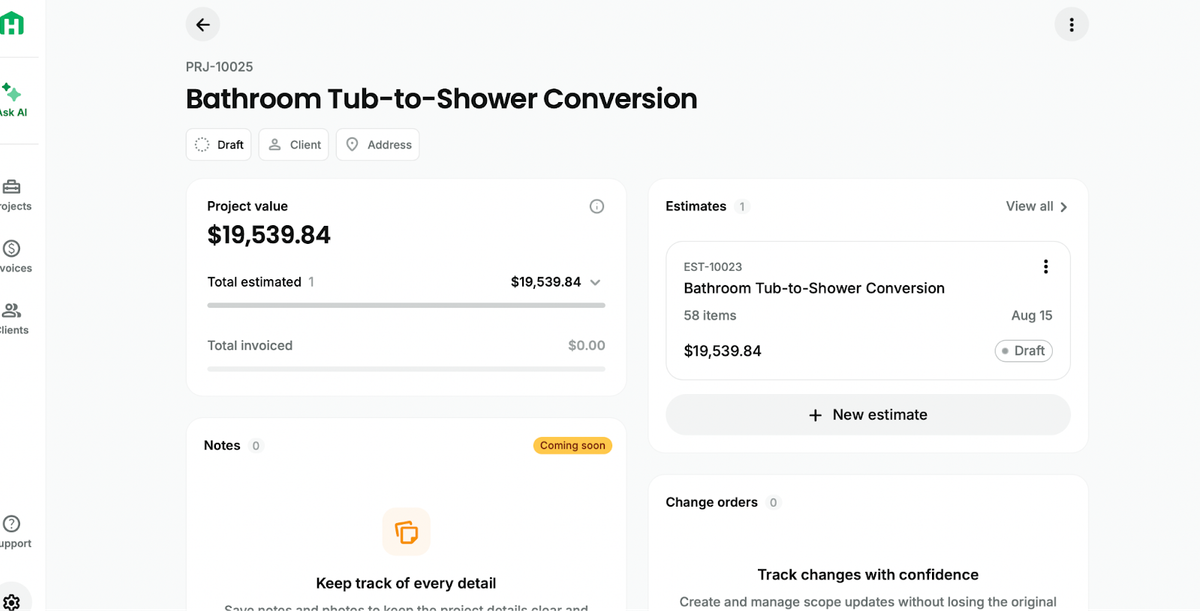Go to Projects via briefcase icon

[x=12, y=187]
